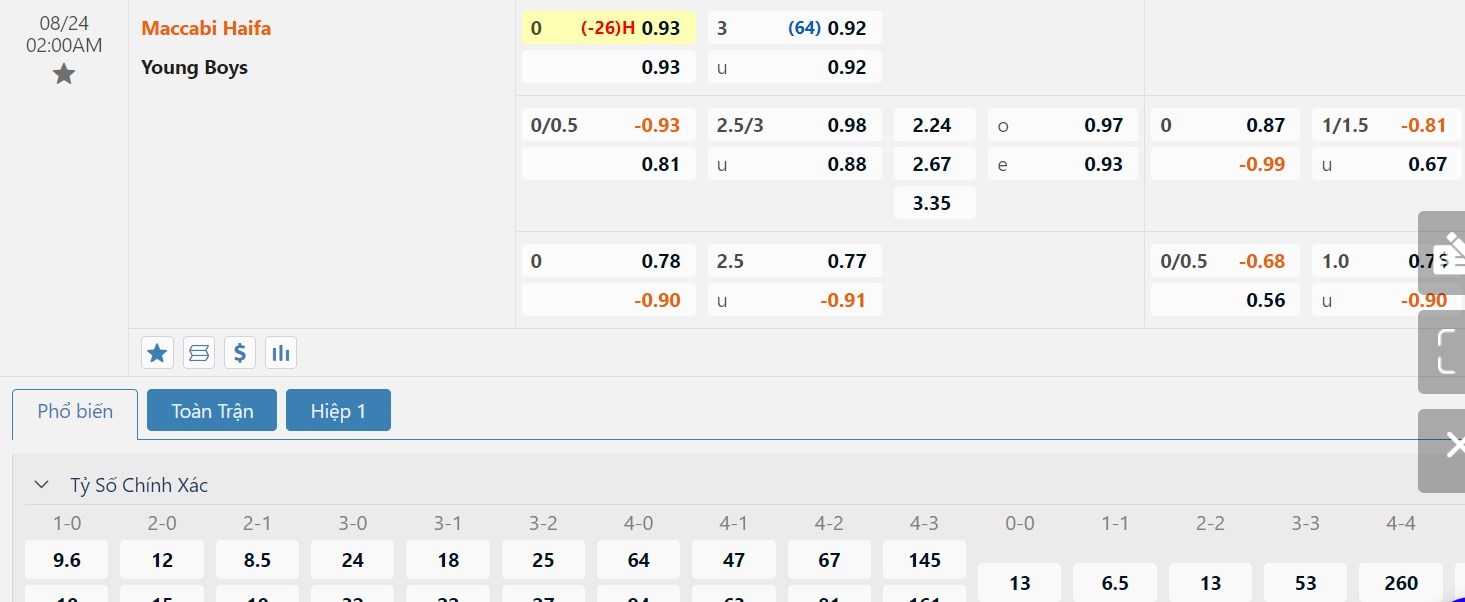The width and height of the screenshot is (1465, 602).
Task: Click the ticket-shaped icon in match toolbar
Action: (199, 352)
